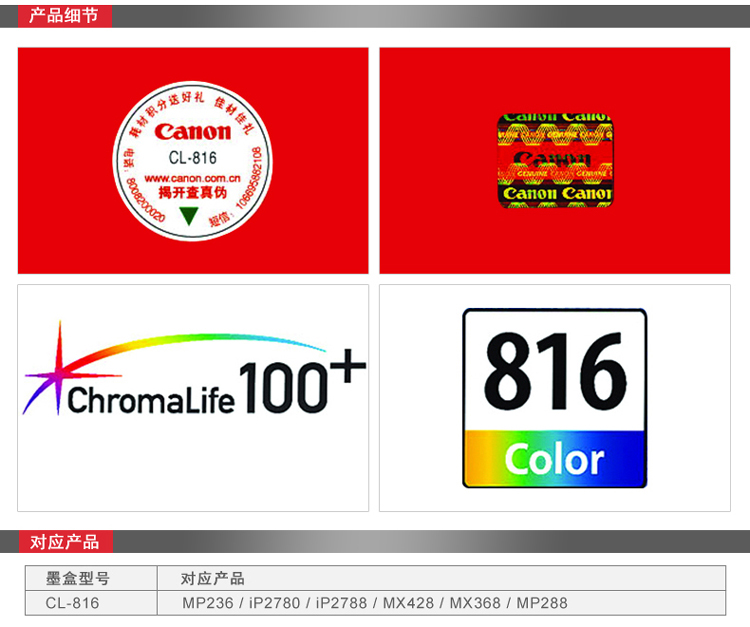Open the round Canon CL-816 anti-counterfeit sticker image
This screenshot has width=750, height=627.
pos(193,161)
